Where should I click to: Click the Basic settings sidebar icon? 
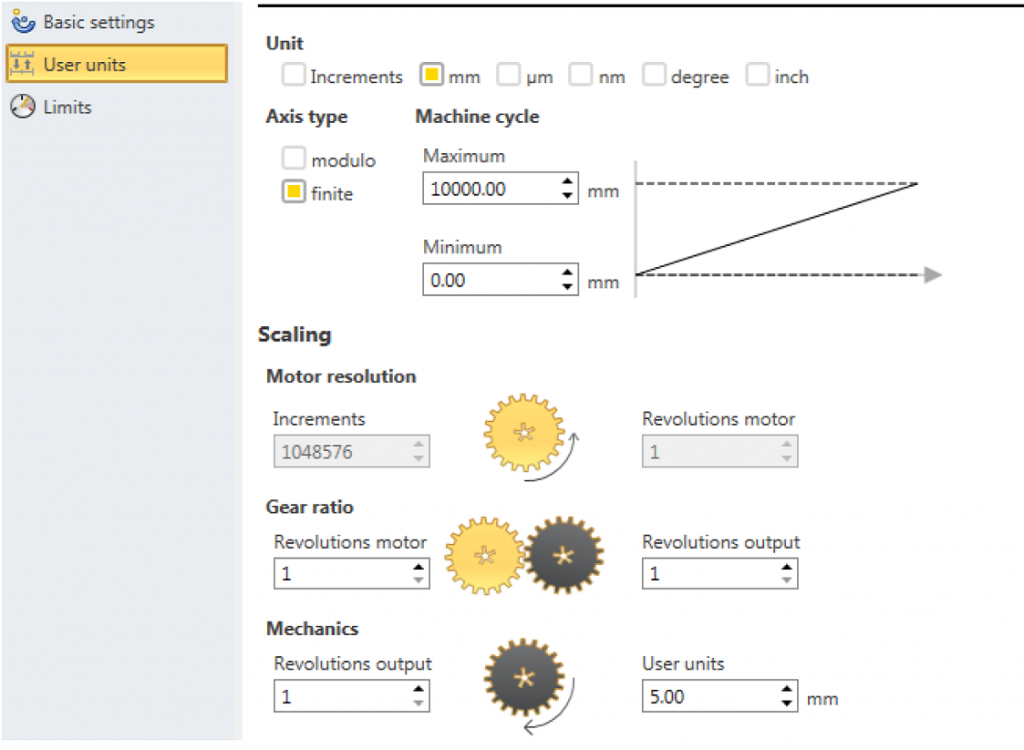click(x=22, y=21)
